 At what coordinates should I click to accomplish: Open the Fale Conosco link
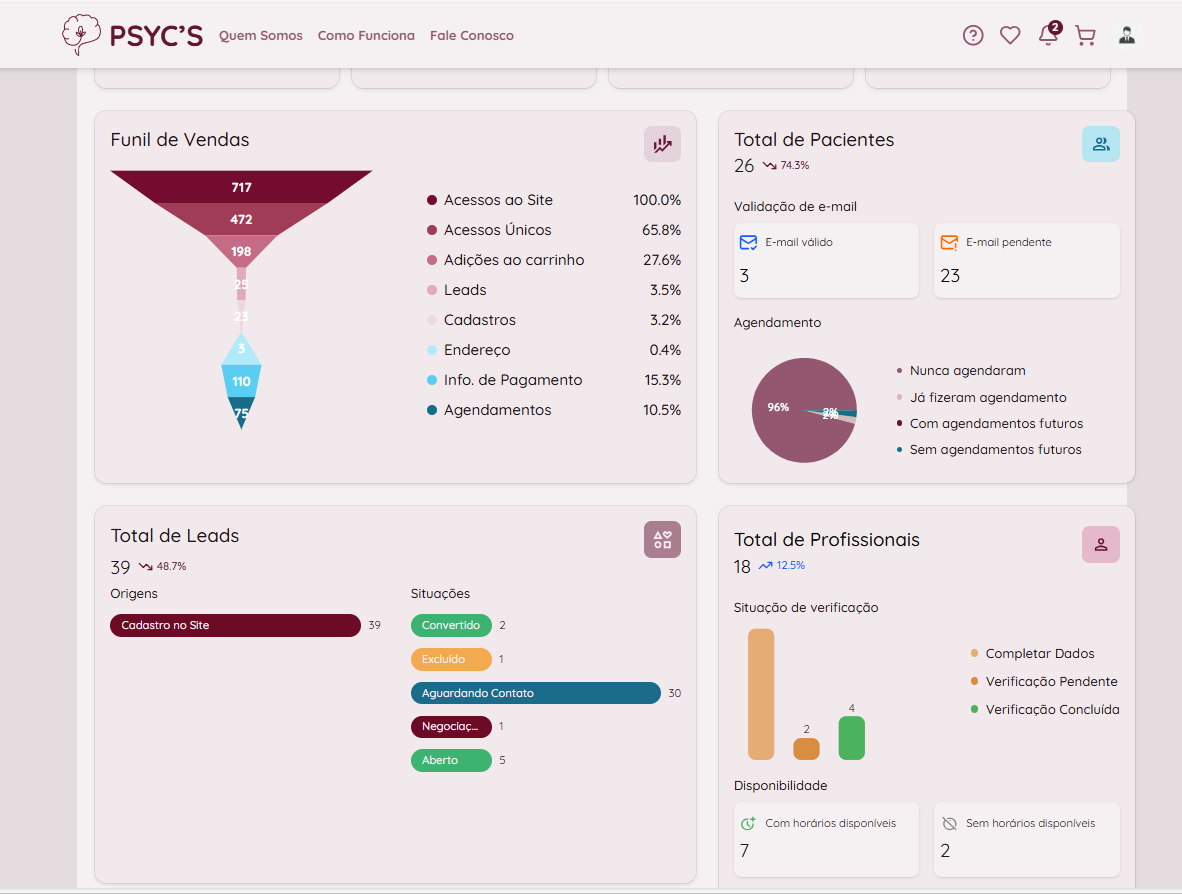472,35
